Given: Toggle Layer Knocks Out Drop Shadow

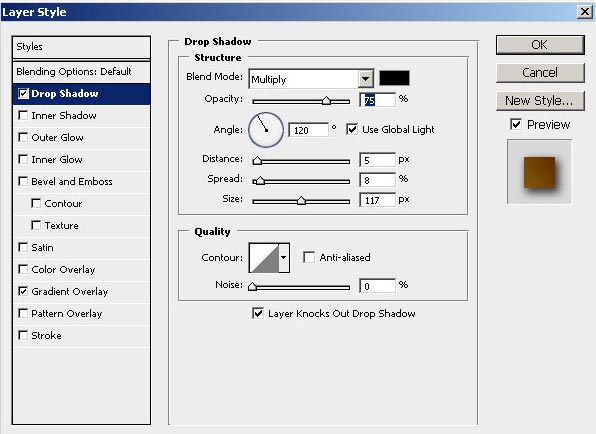Looking at the screenshot, I should click(258, 313).
